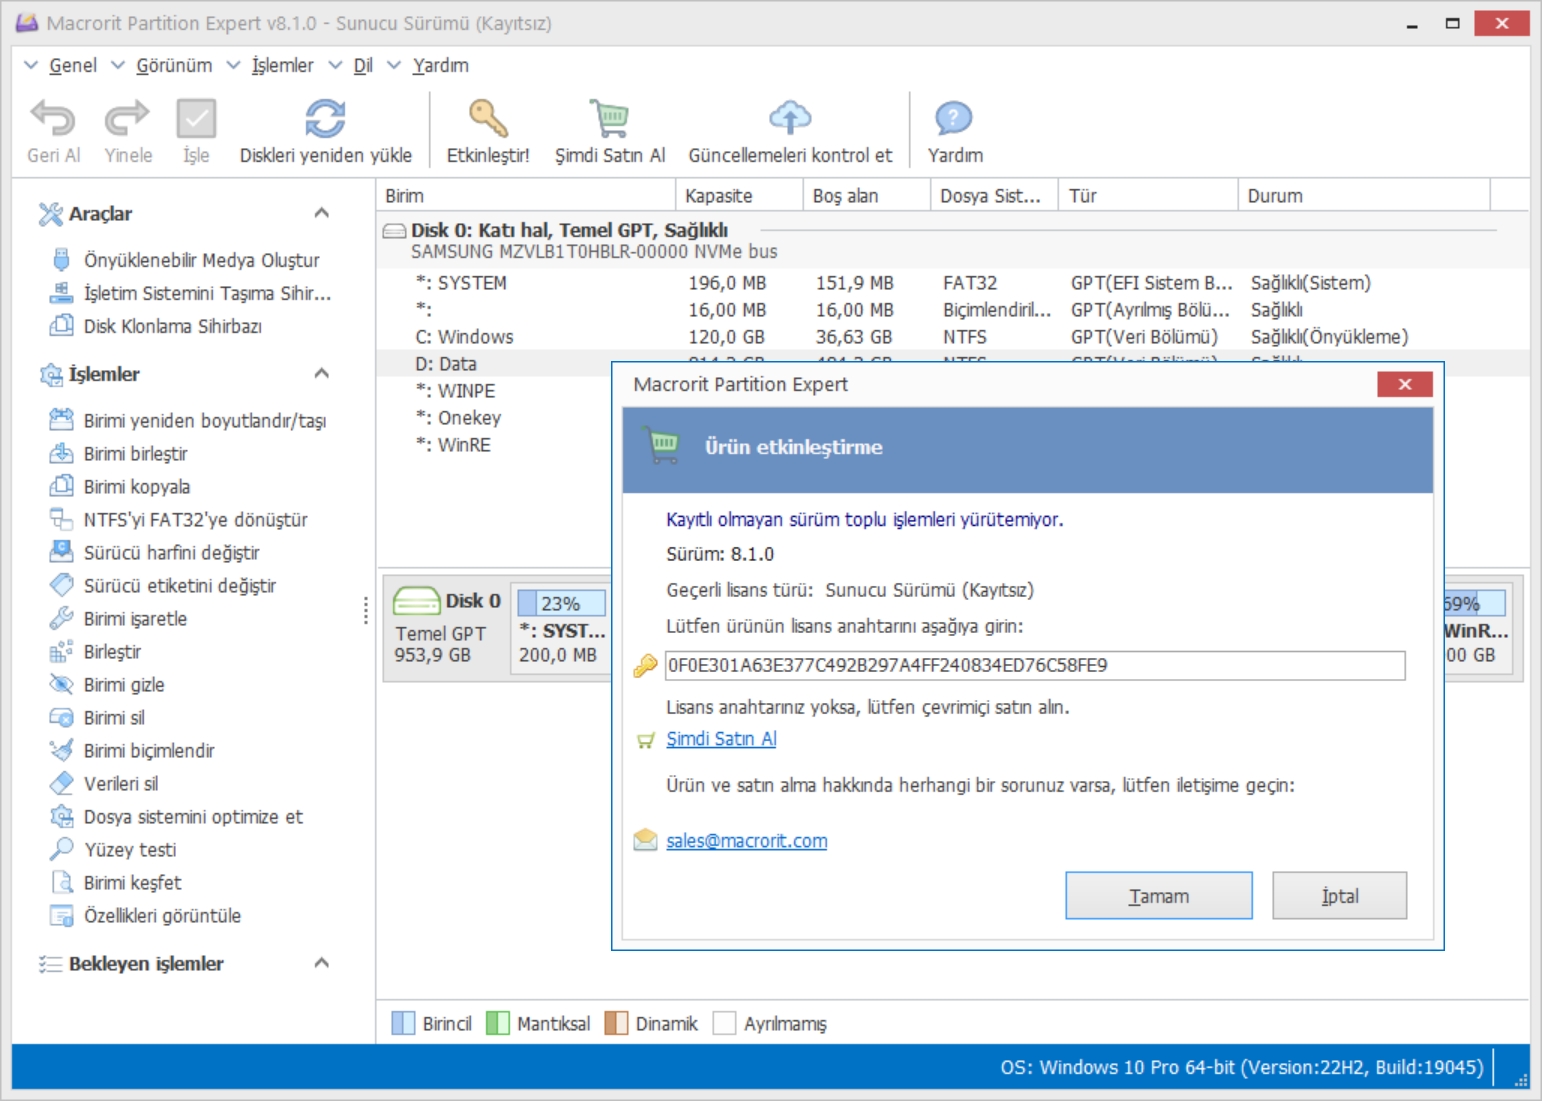The height and width of the screenshot is (1101, 1542).
Task: Click the Disk 0 Temel GPT disk block
Action: point(446,628)
